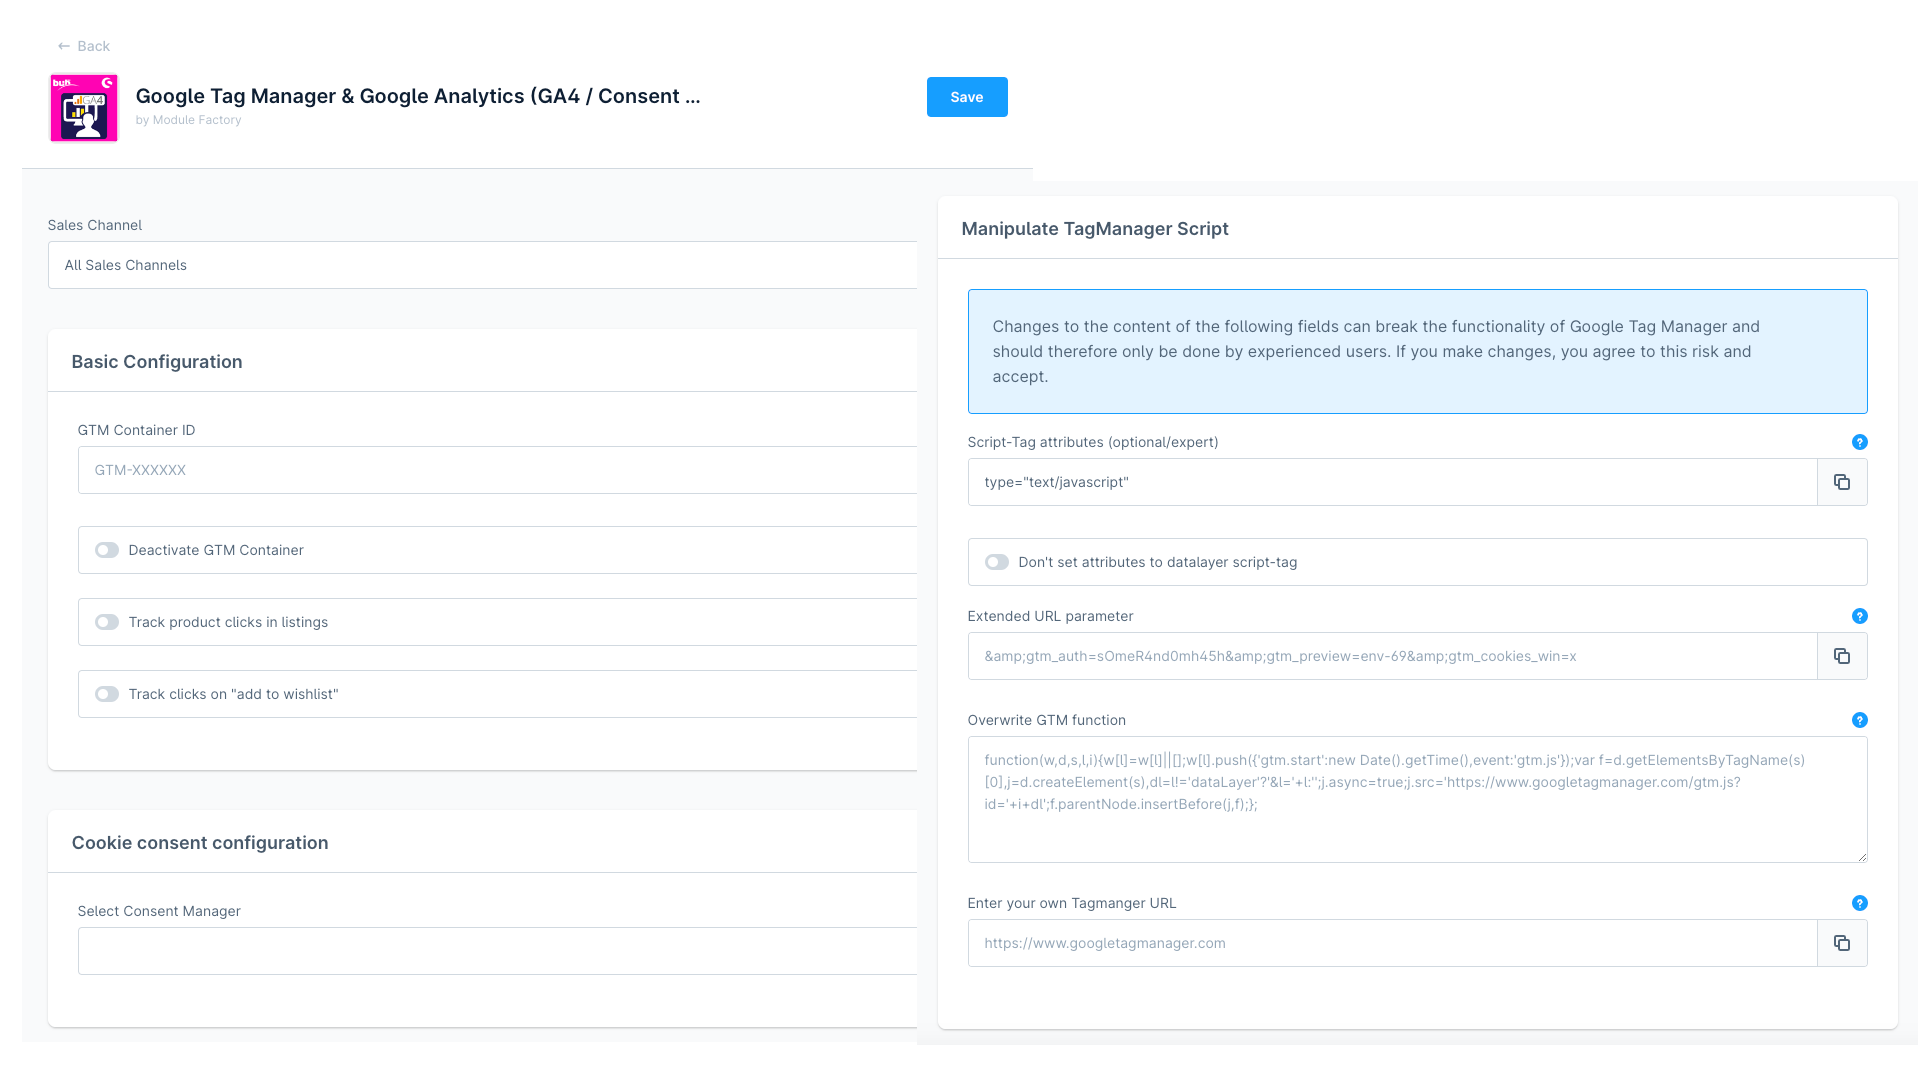The image size is (1920, 1080).
Task: Open help for your own Tagmanager URL
Action: pos(1860,903)
